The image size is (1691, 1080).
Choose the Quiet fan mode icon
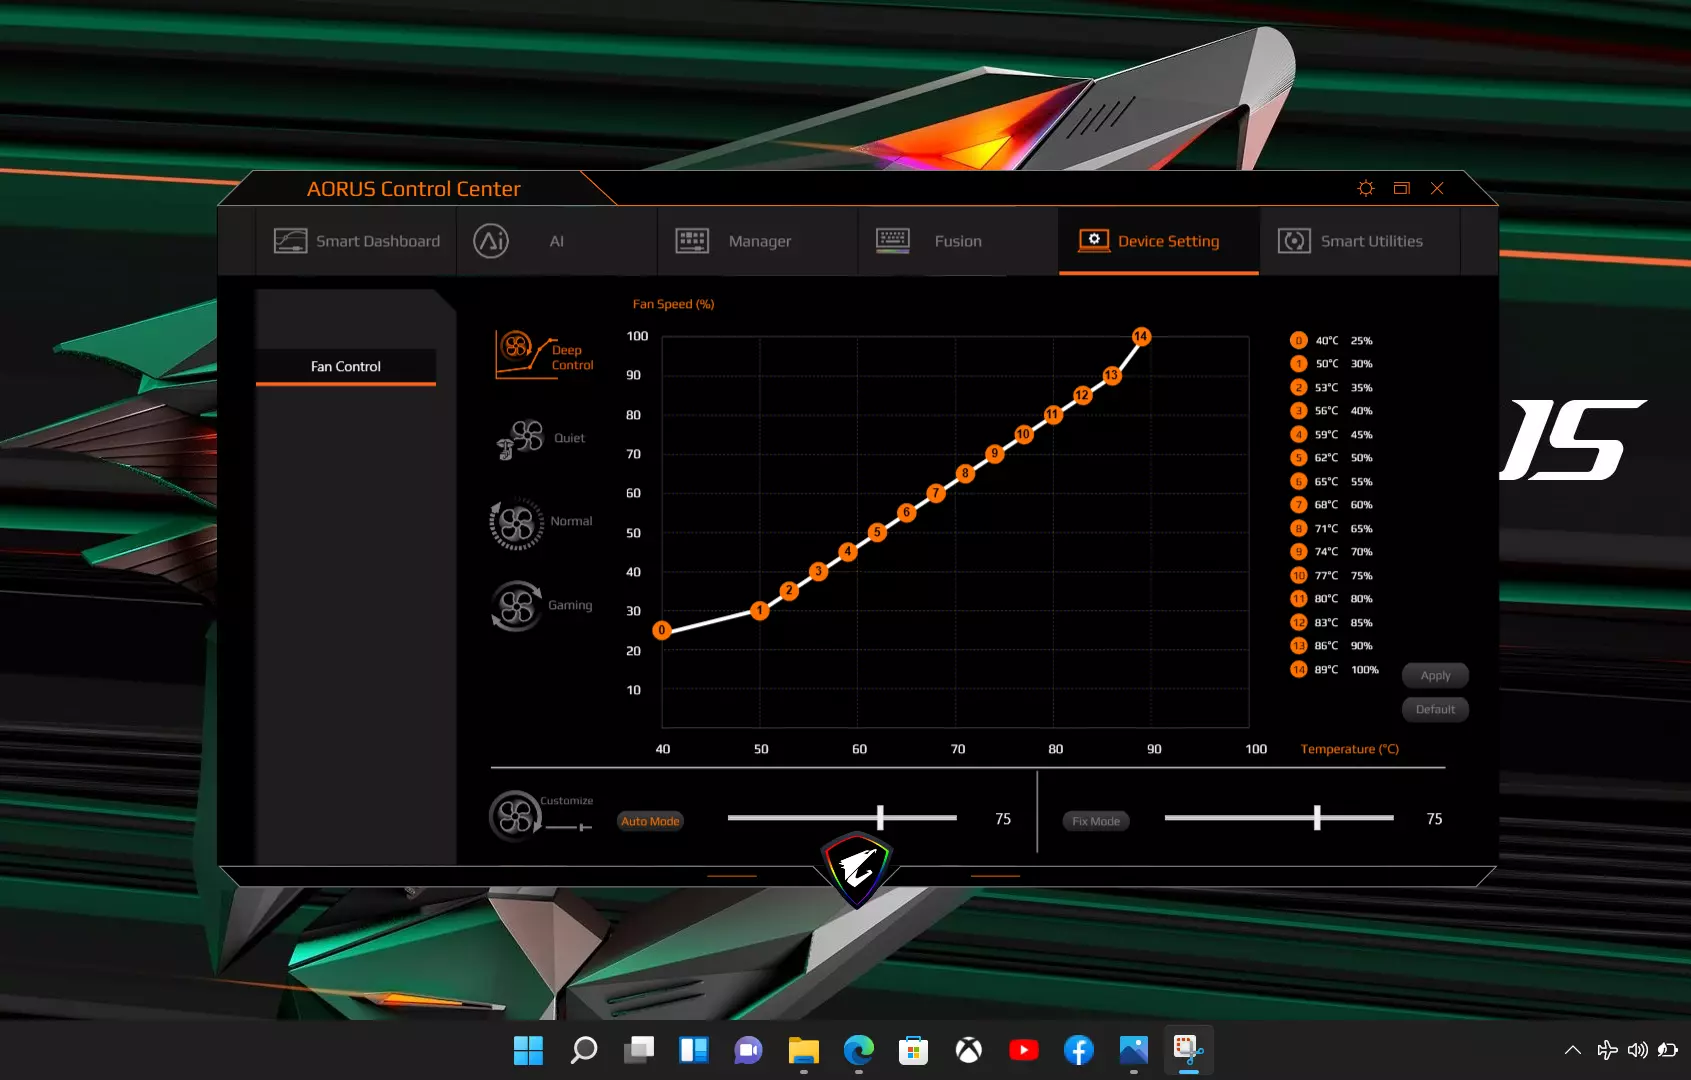[x=520, y=439]
